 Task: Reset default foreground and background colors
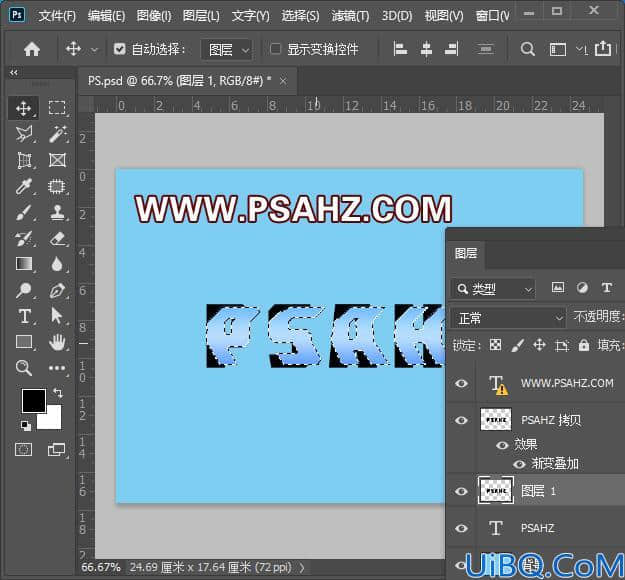26,425
